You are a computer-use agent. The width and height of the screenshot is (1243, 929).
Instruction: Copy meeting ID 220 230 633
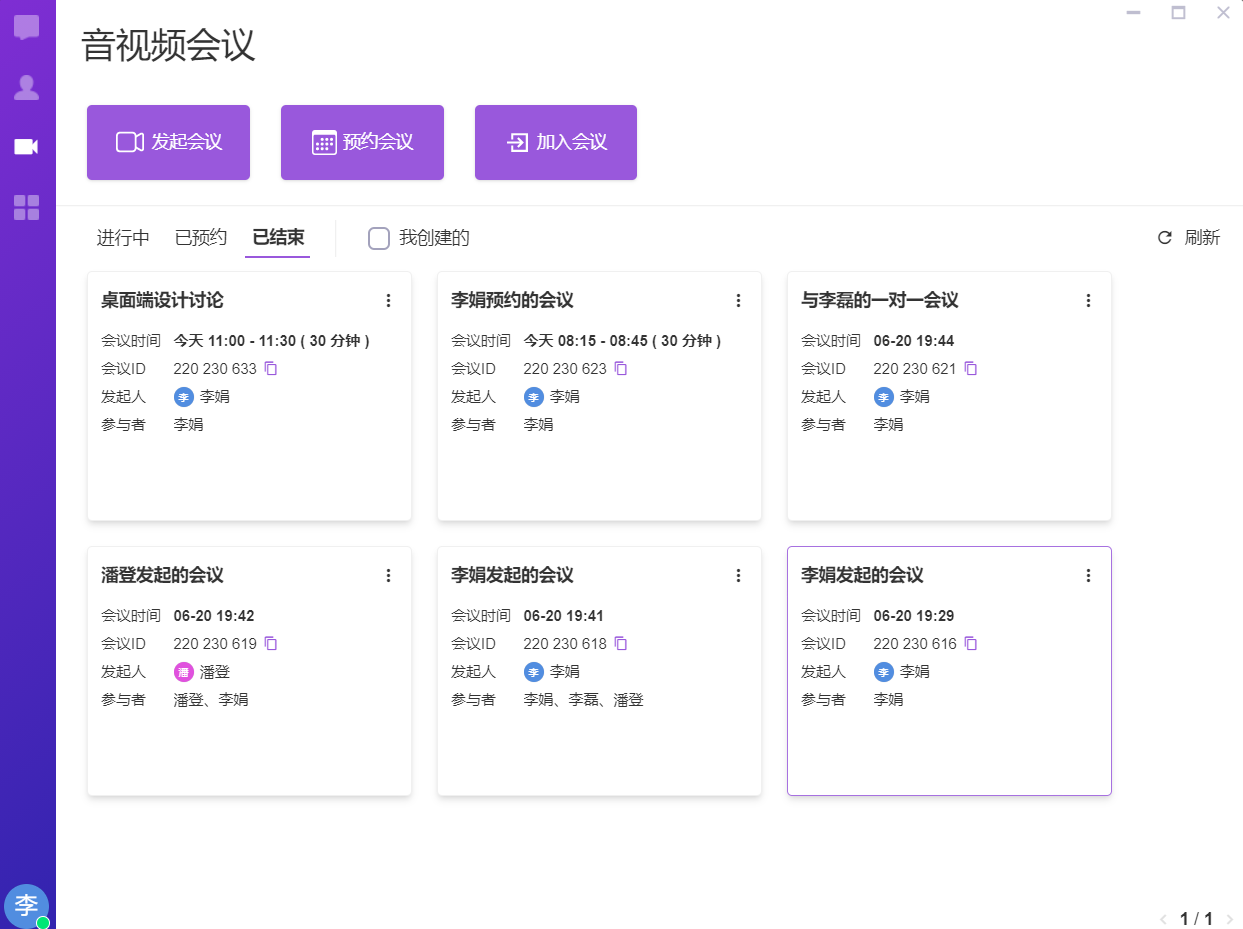coord(271,368)
